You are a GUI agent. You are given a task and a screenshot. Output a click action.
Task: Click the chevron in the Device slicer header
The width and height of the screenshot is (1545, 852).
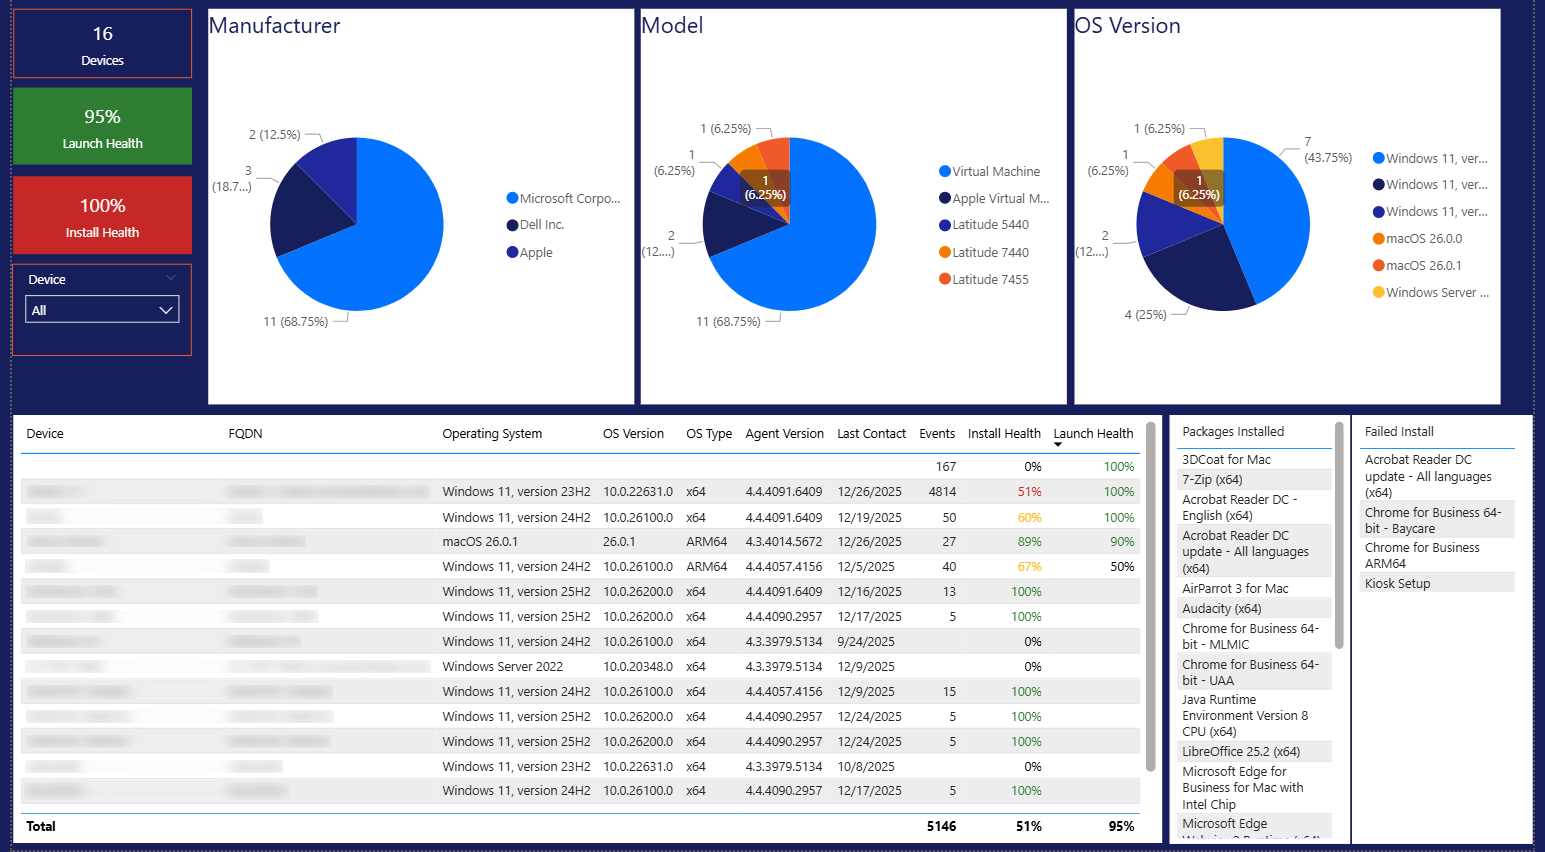tap(171, 278)
